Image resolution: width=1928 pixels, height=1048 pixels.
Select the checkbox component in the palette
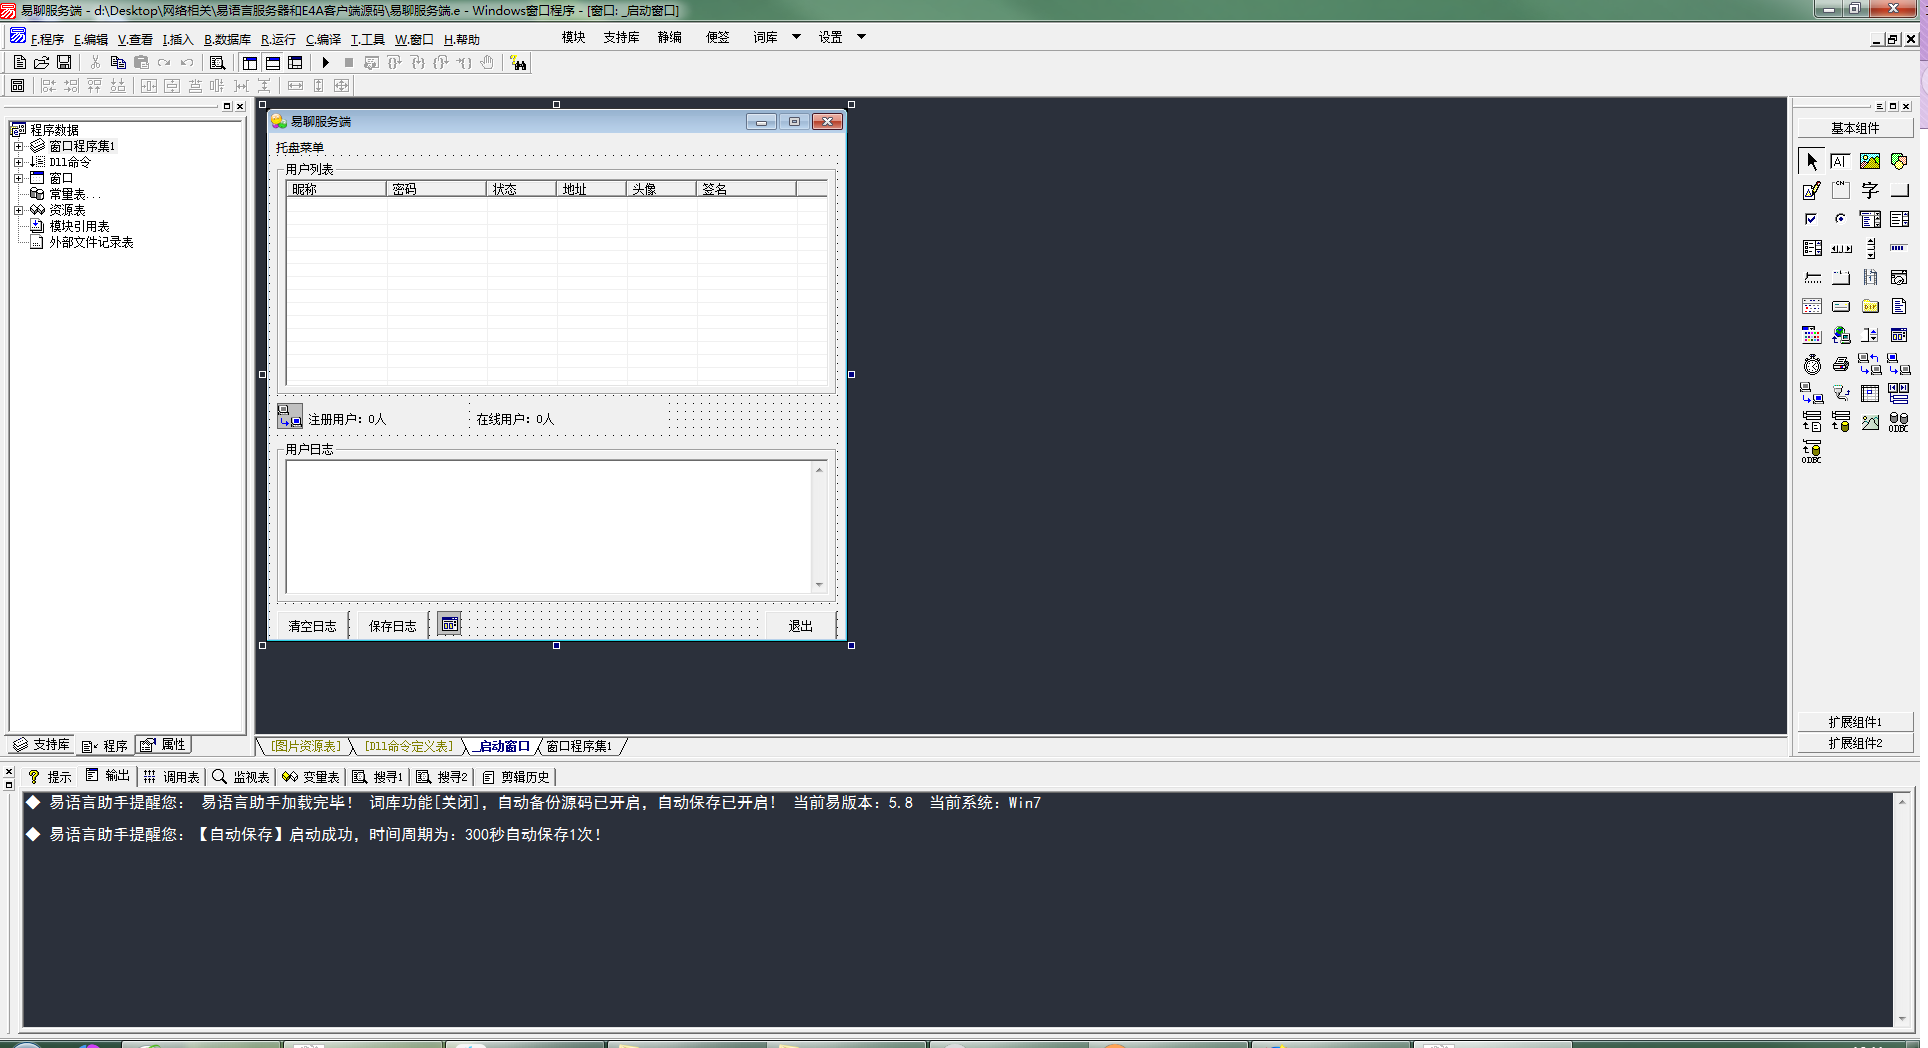(x=1811, y=219)
